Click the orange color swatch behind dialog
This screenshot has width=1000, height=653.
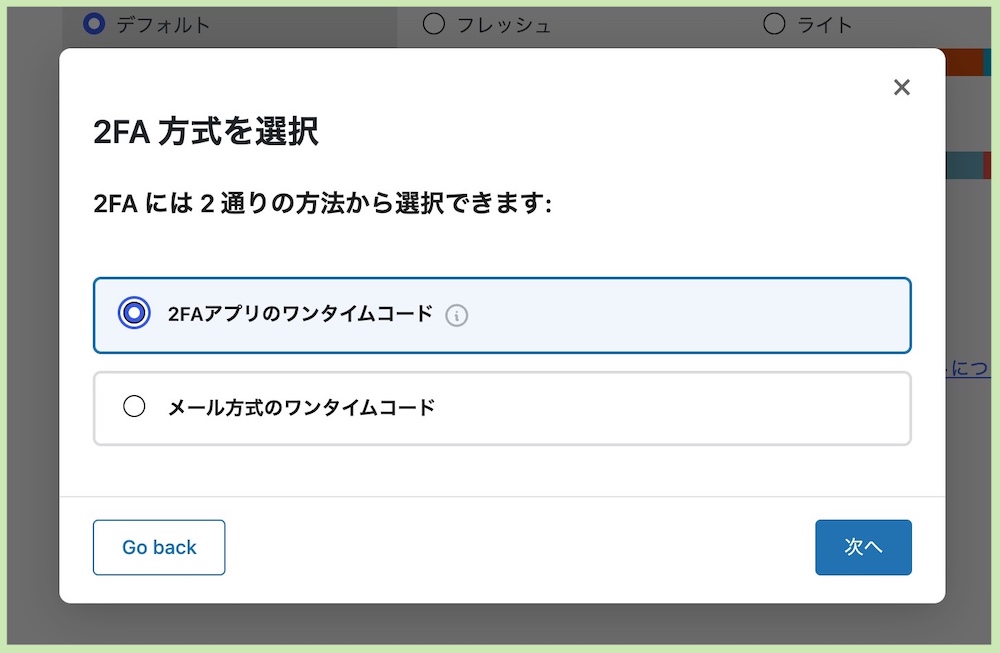click(964, 62)
